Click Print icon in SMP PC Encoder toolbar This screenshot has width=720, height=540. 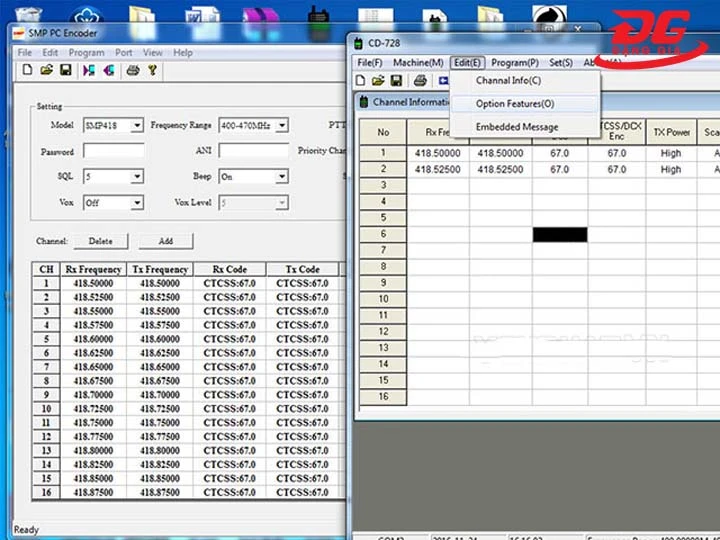pos(133,70)
